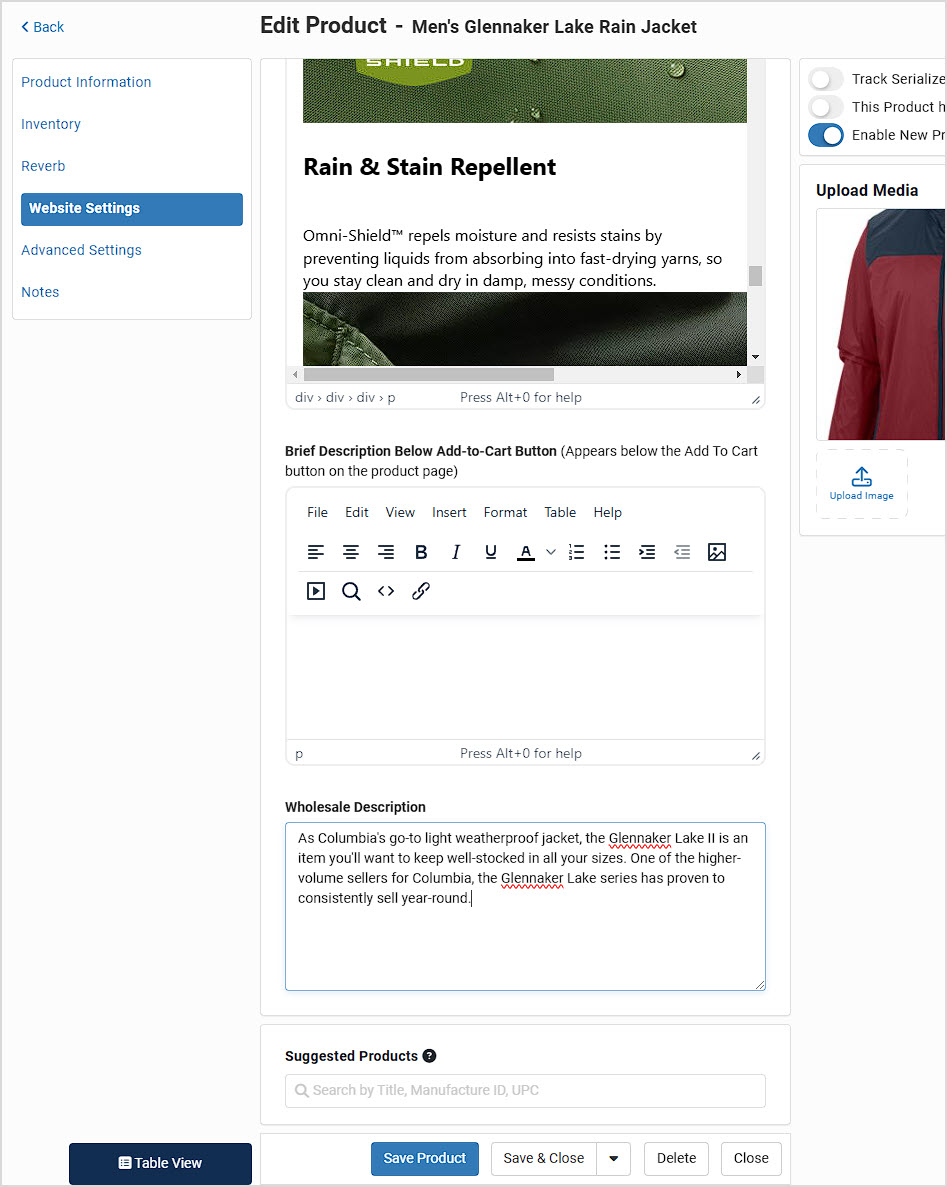Viewport: 947px width, 1187px height.
Task: Open find and replace magnifier
Action: point(350,591)
